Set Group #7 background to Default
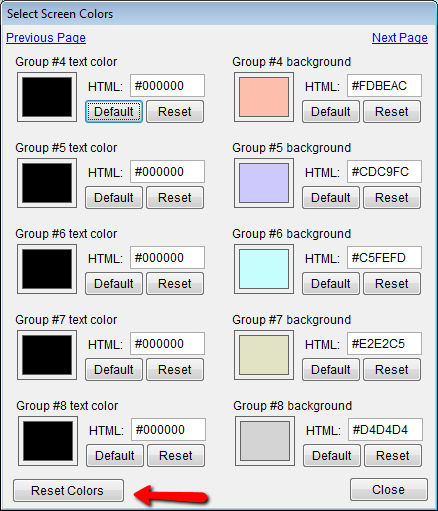Screen dimensions: 438x511 (x=331, y=370)
